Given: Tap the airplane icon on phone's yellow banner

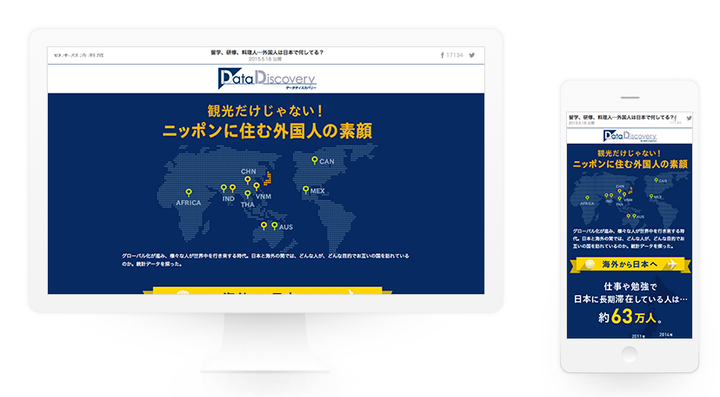Looking at the screenshot, I should pyautogui.click(x=672, y=264).
